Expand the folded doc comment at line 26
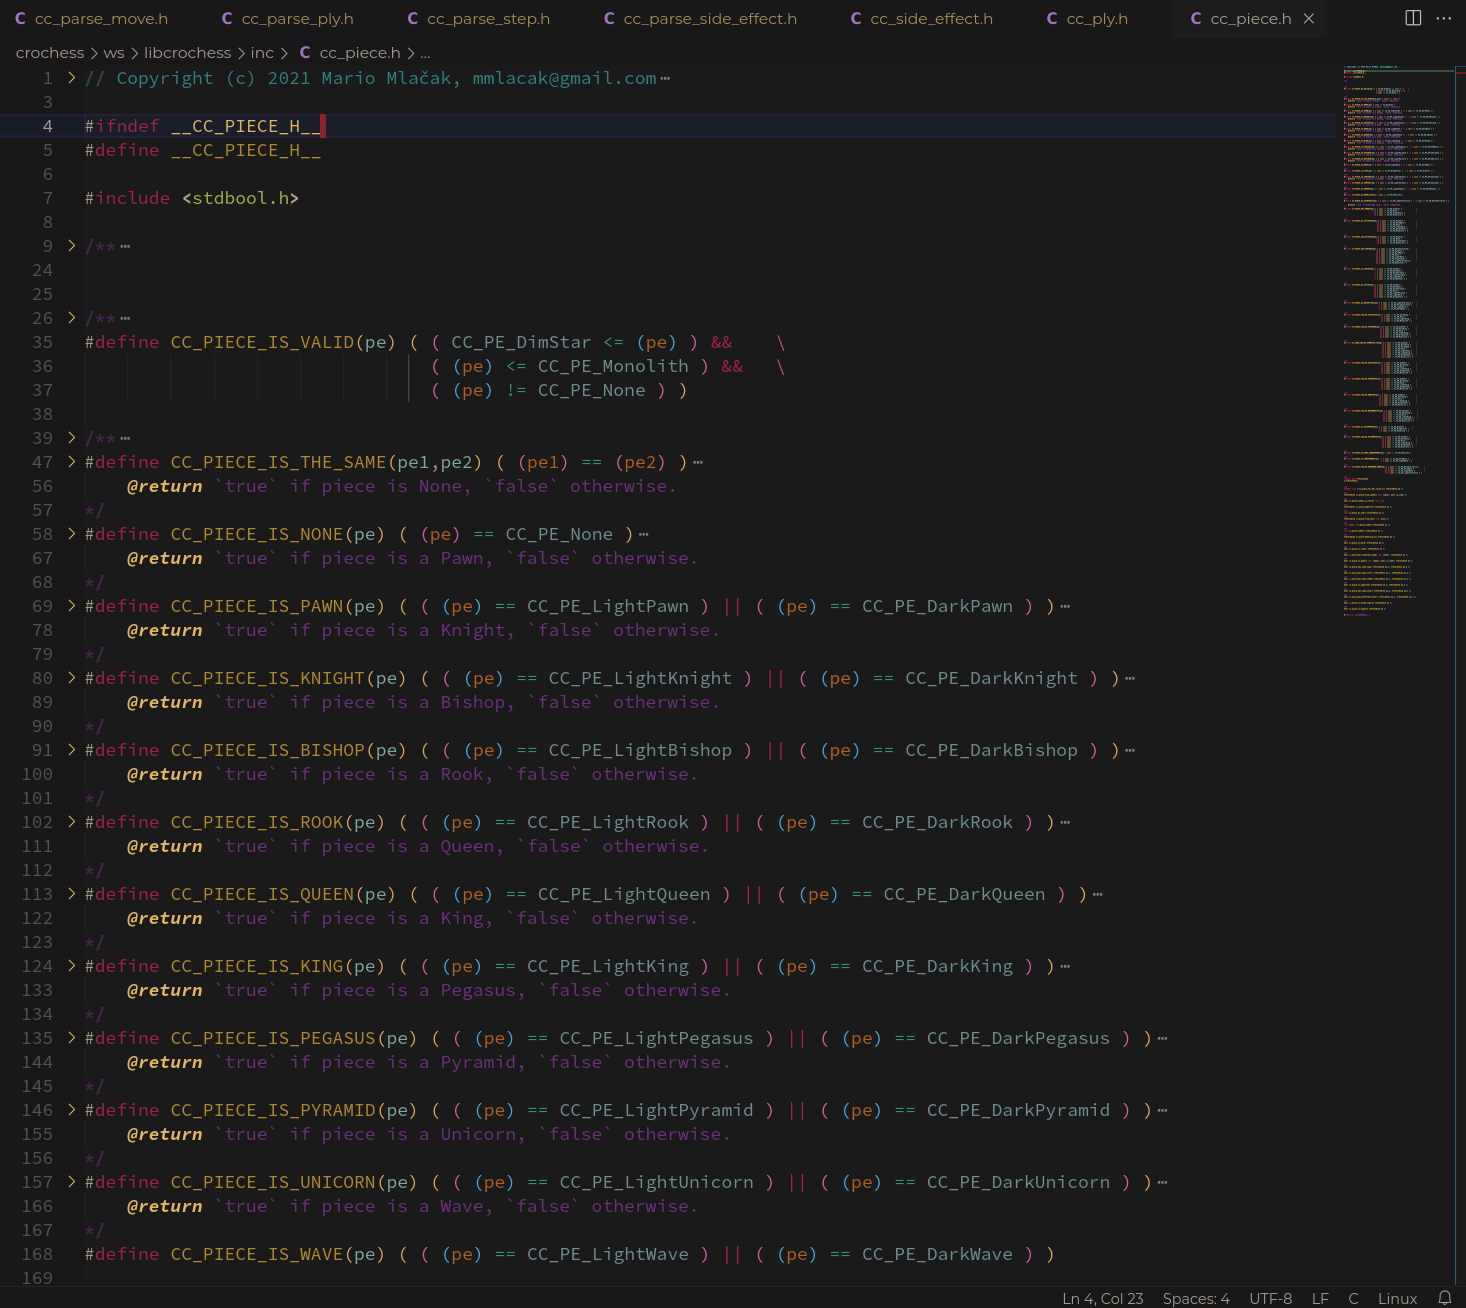The width and height of the screenshot is (1466, 1308). [x=70, y=318]
